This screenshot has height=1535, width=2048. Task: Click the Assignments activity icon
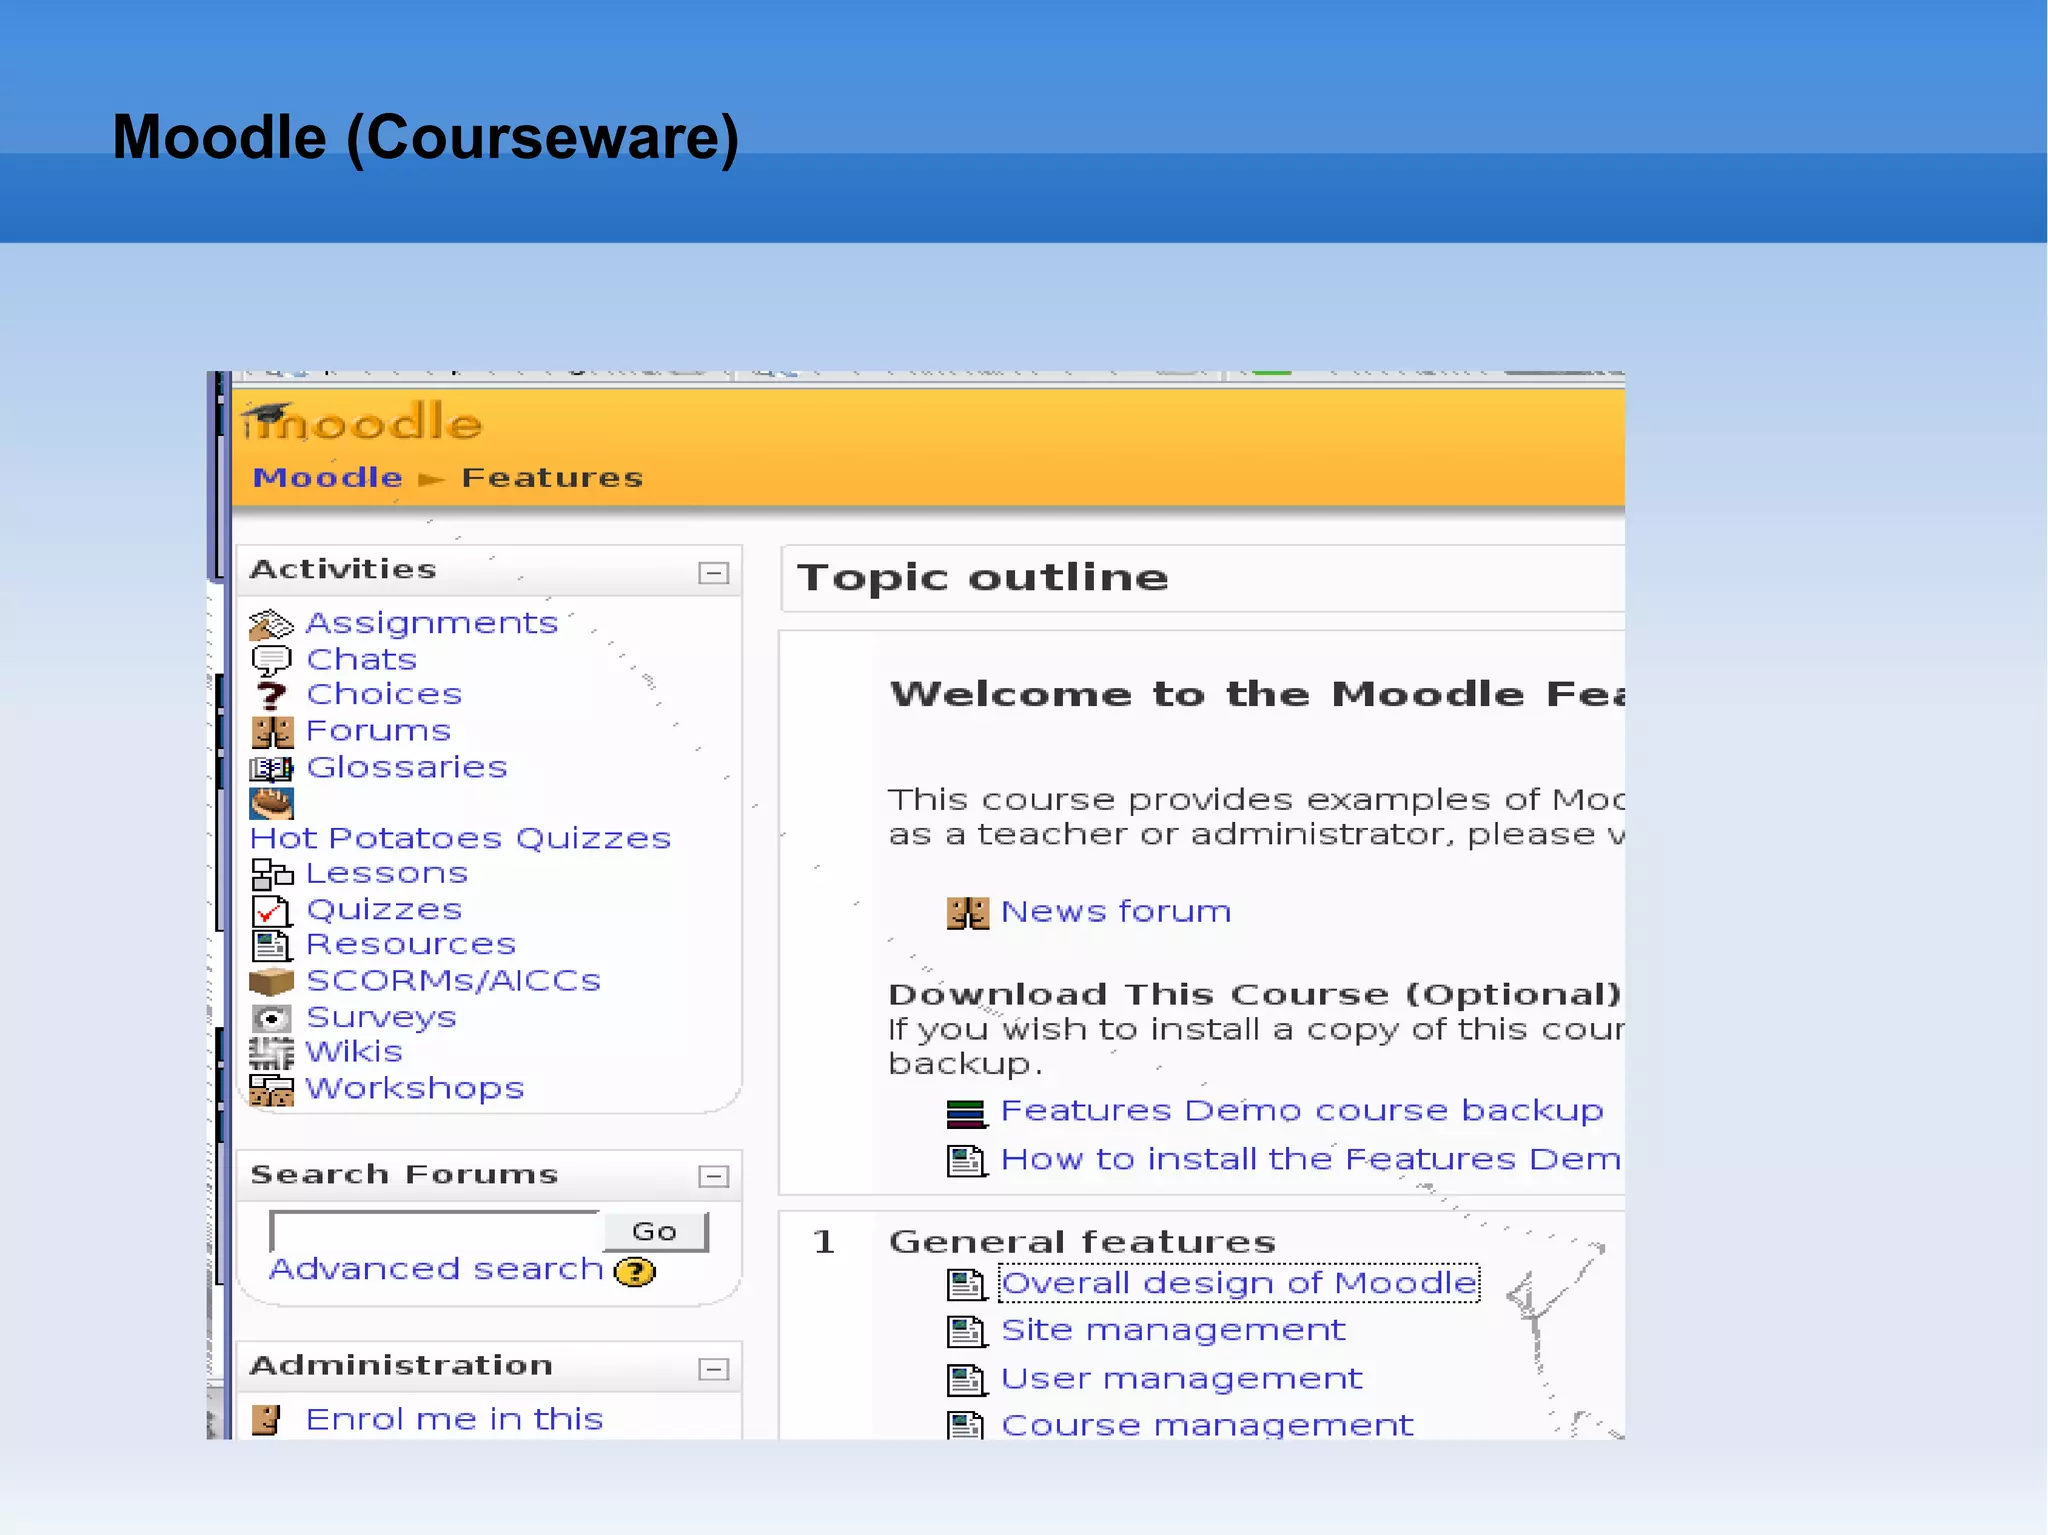[270, 625]
